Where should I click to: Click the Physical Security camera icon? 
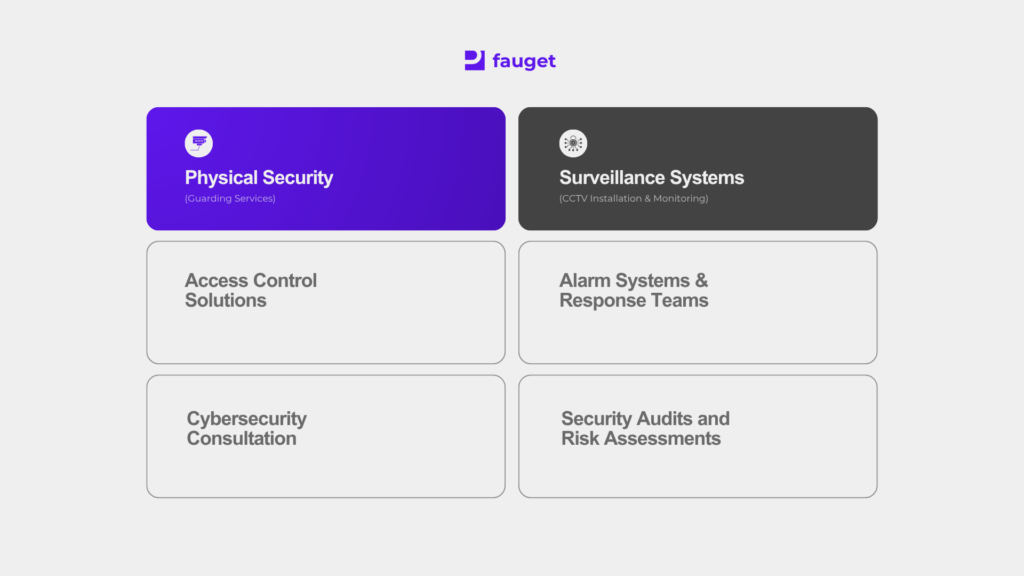point(199,143)
